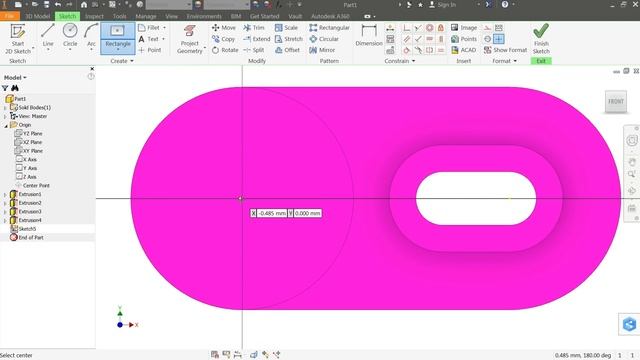Click the X coordinate input field
The height and width of the screenshot is (360, 640).
pos(272,213)
